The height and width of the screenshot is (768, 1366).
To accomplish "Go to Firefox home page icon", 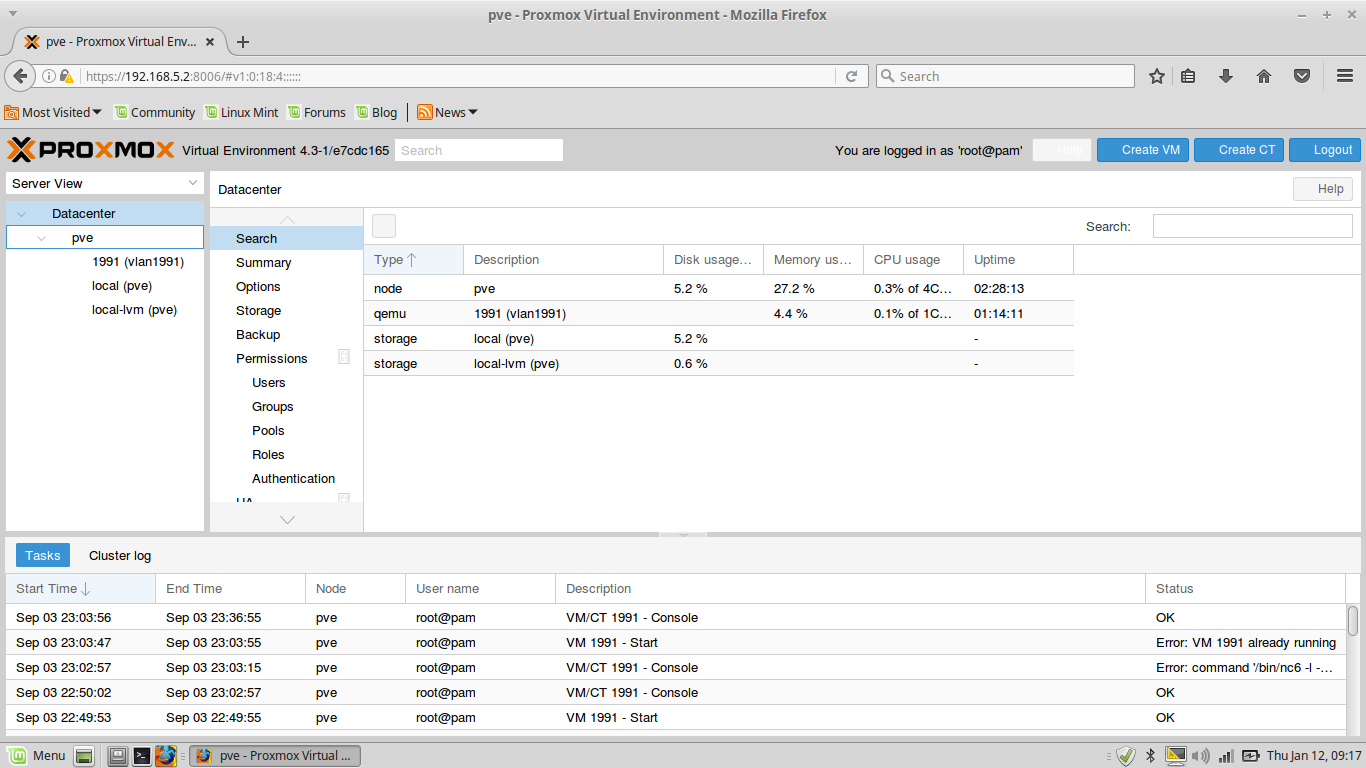I will point(1264,76).
